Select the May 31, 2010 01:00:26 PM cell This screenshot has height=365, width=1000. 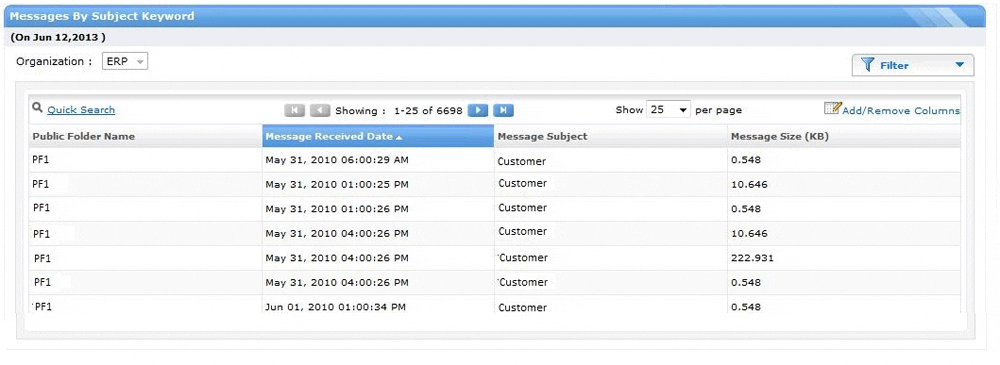[x=378, y=209]
